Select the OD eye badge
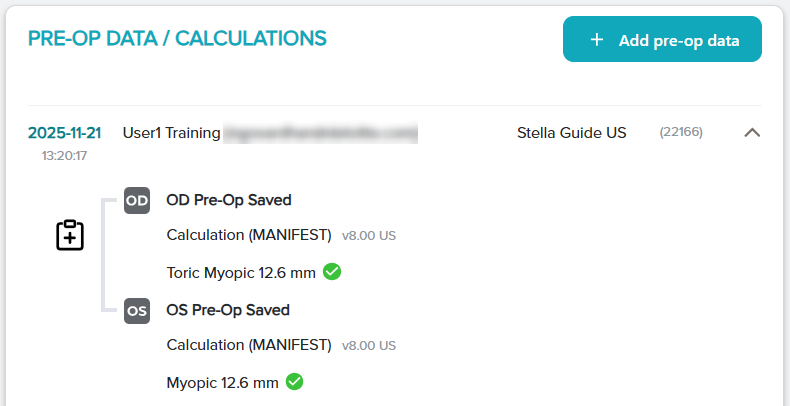 [x=137, y=200]
